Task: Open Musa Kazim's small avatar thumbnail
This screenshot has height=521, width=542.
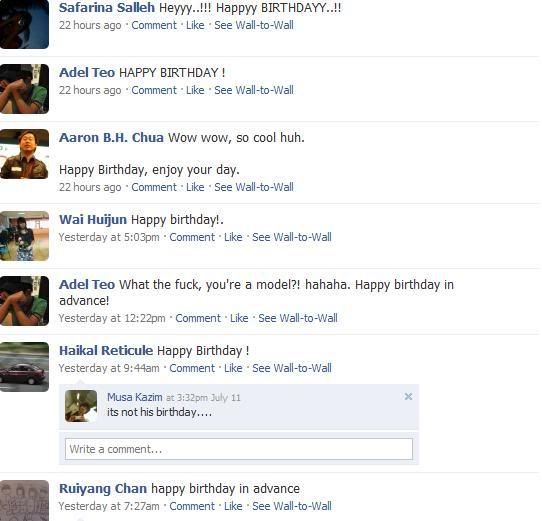Action: pyautogui.click(x=81, y=406)
